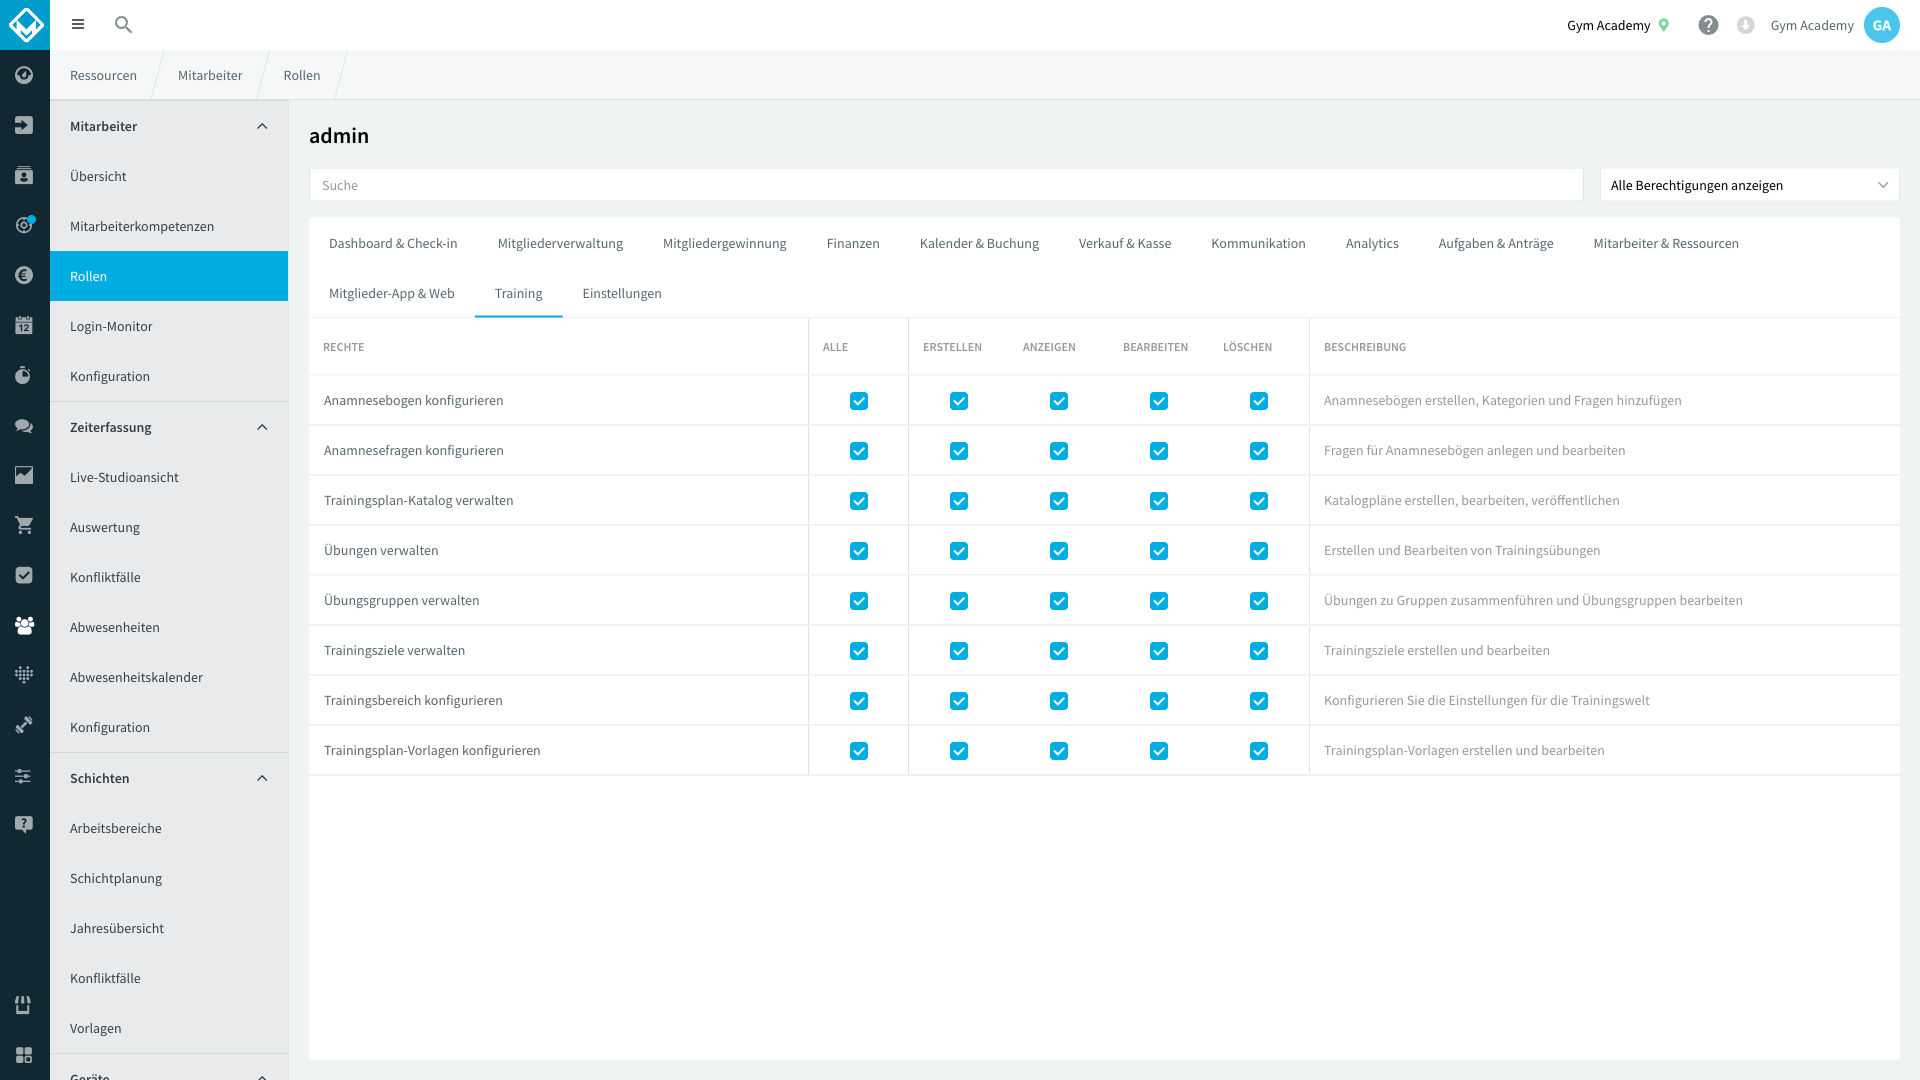Open Live-Studioansicht in the sidebar
The width and height of the screenshot is (1920, 1080).
(169, 477)
